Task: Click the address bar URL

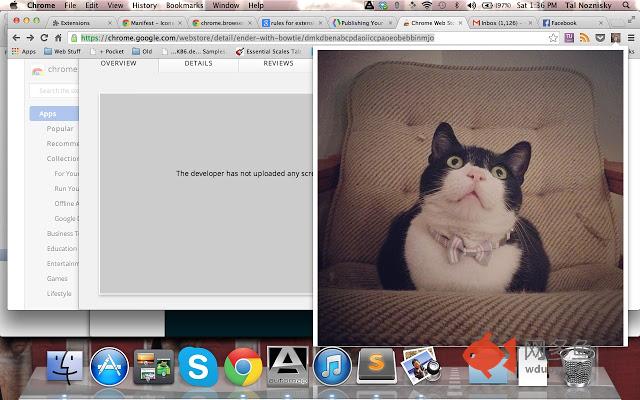Action: 257,38
